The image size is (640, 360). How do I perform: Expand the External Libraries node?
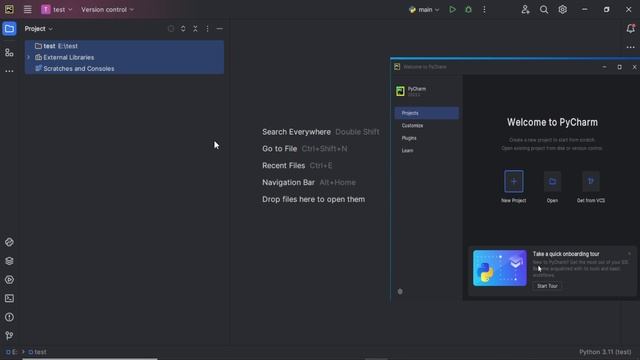tap(28, 58)
